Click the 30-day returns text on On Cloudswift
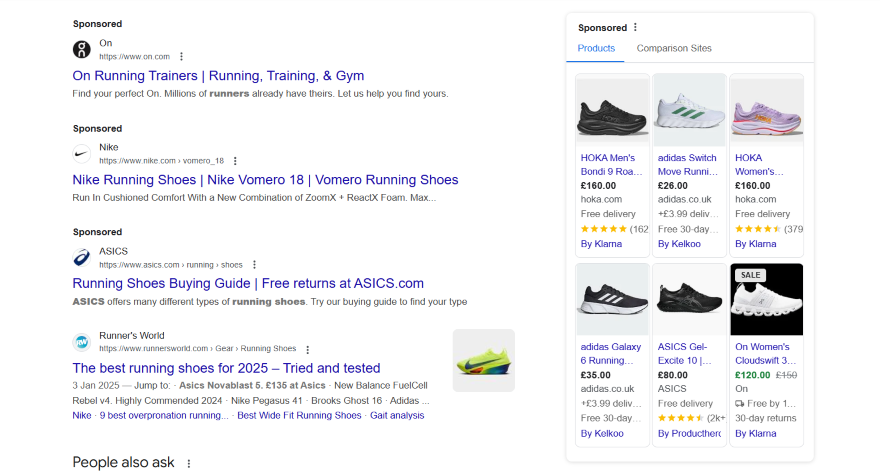The width and height of the screenshot is (880, 474). 766,418
